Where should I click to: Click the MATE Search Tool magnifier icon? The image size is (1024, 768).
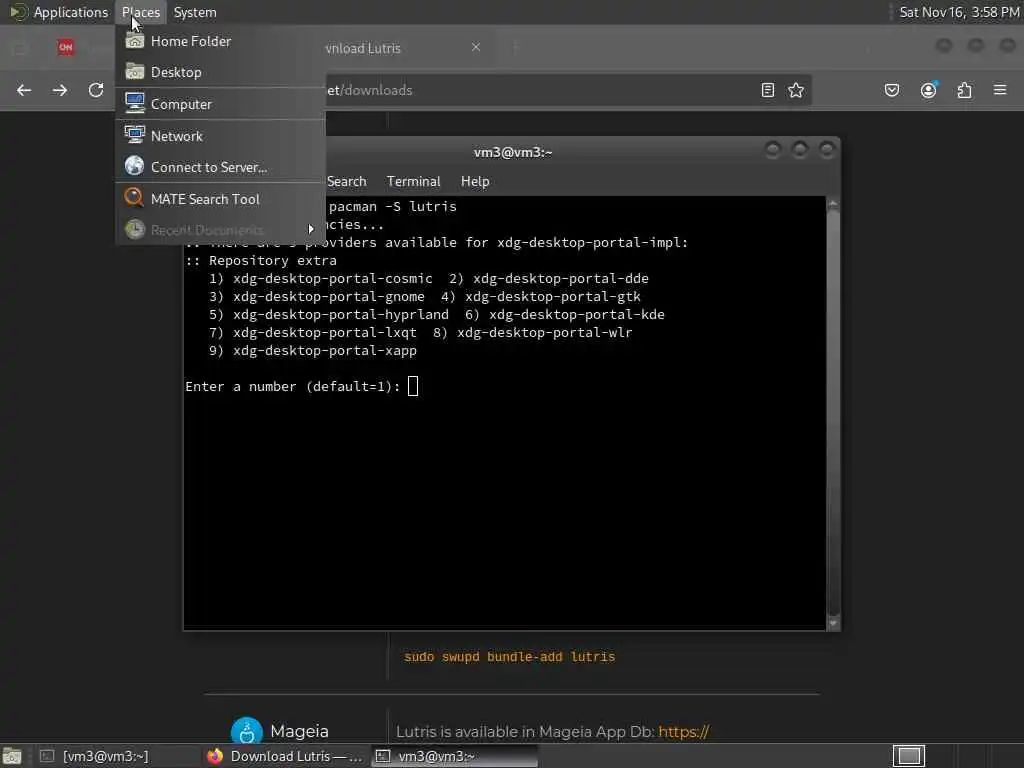coord(135,197)
